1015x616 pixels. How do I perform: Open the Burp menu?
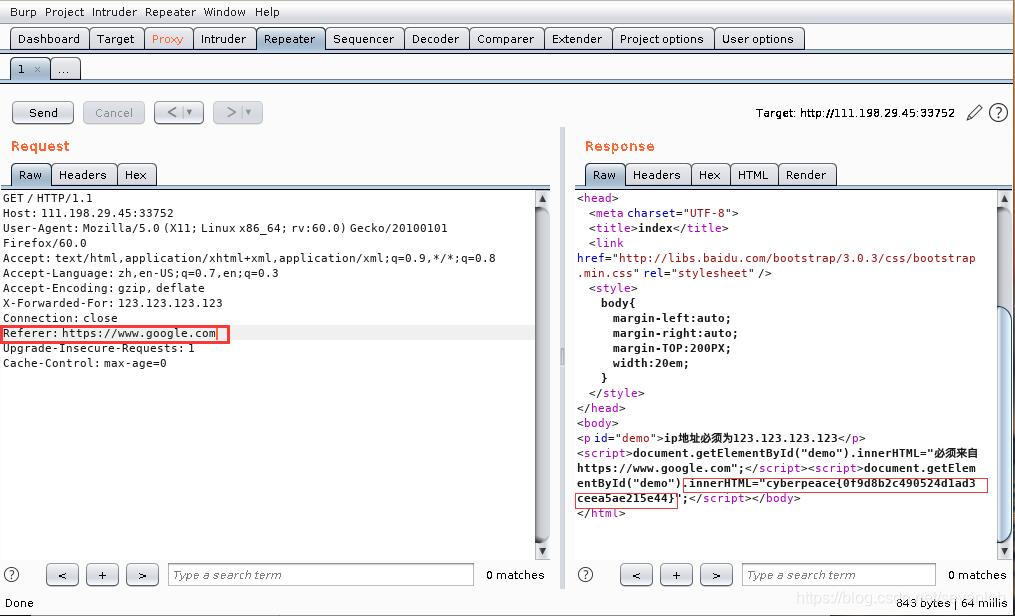pos(23,12)
